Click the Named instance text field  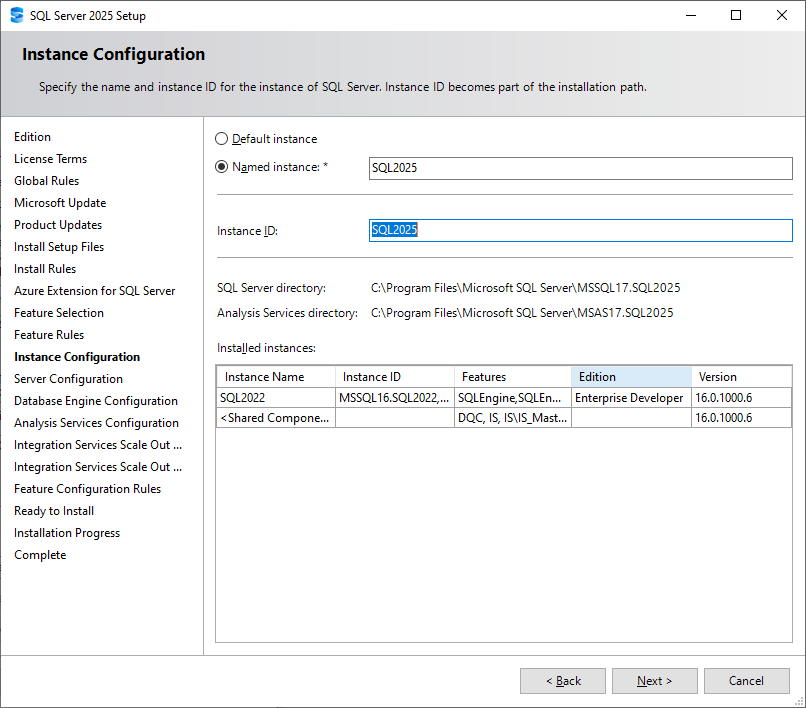click(x=580, y=168)
